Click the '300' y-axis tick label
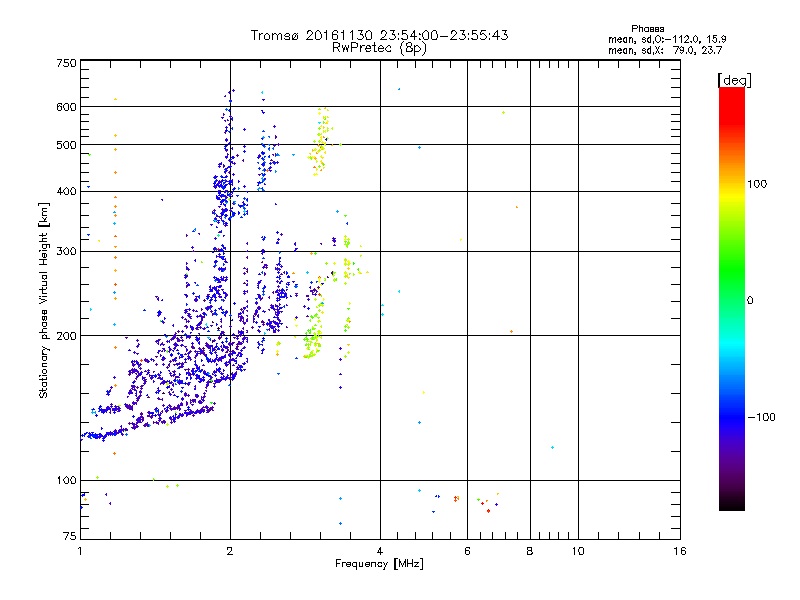The width and height of the screenshot is (800, 600). click(x=66, y=252)
